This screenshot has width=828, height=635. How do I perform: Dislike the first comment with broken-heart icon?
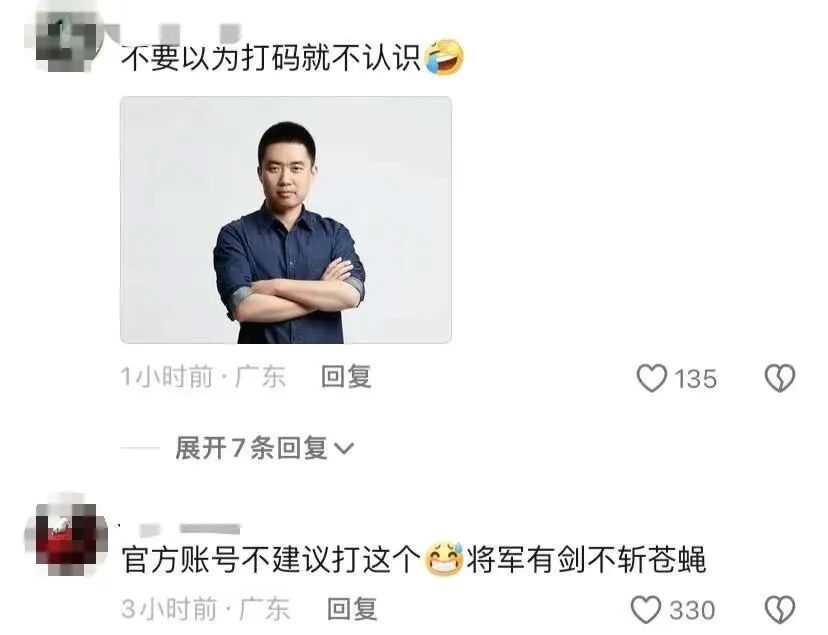tap(780, 378)
